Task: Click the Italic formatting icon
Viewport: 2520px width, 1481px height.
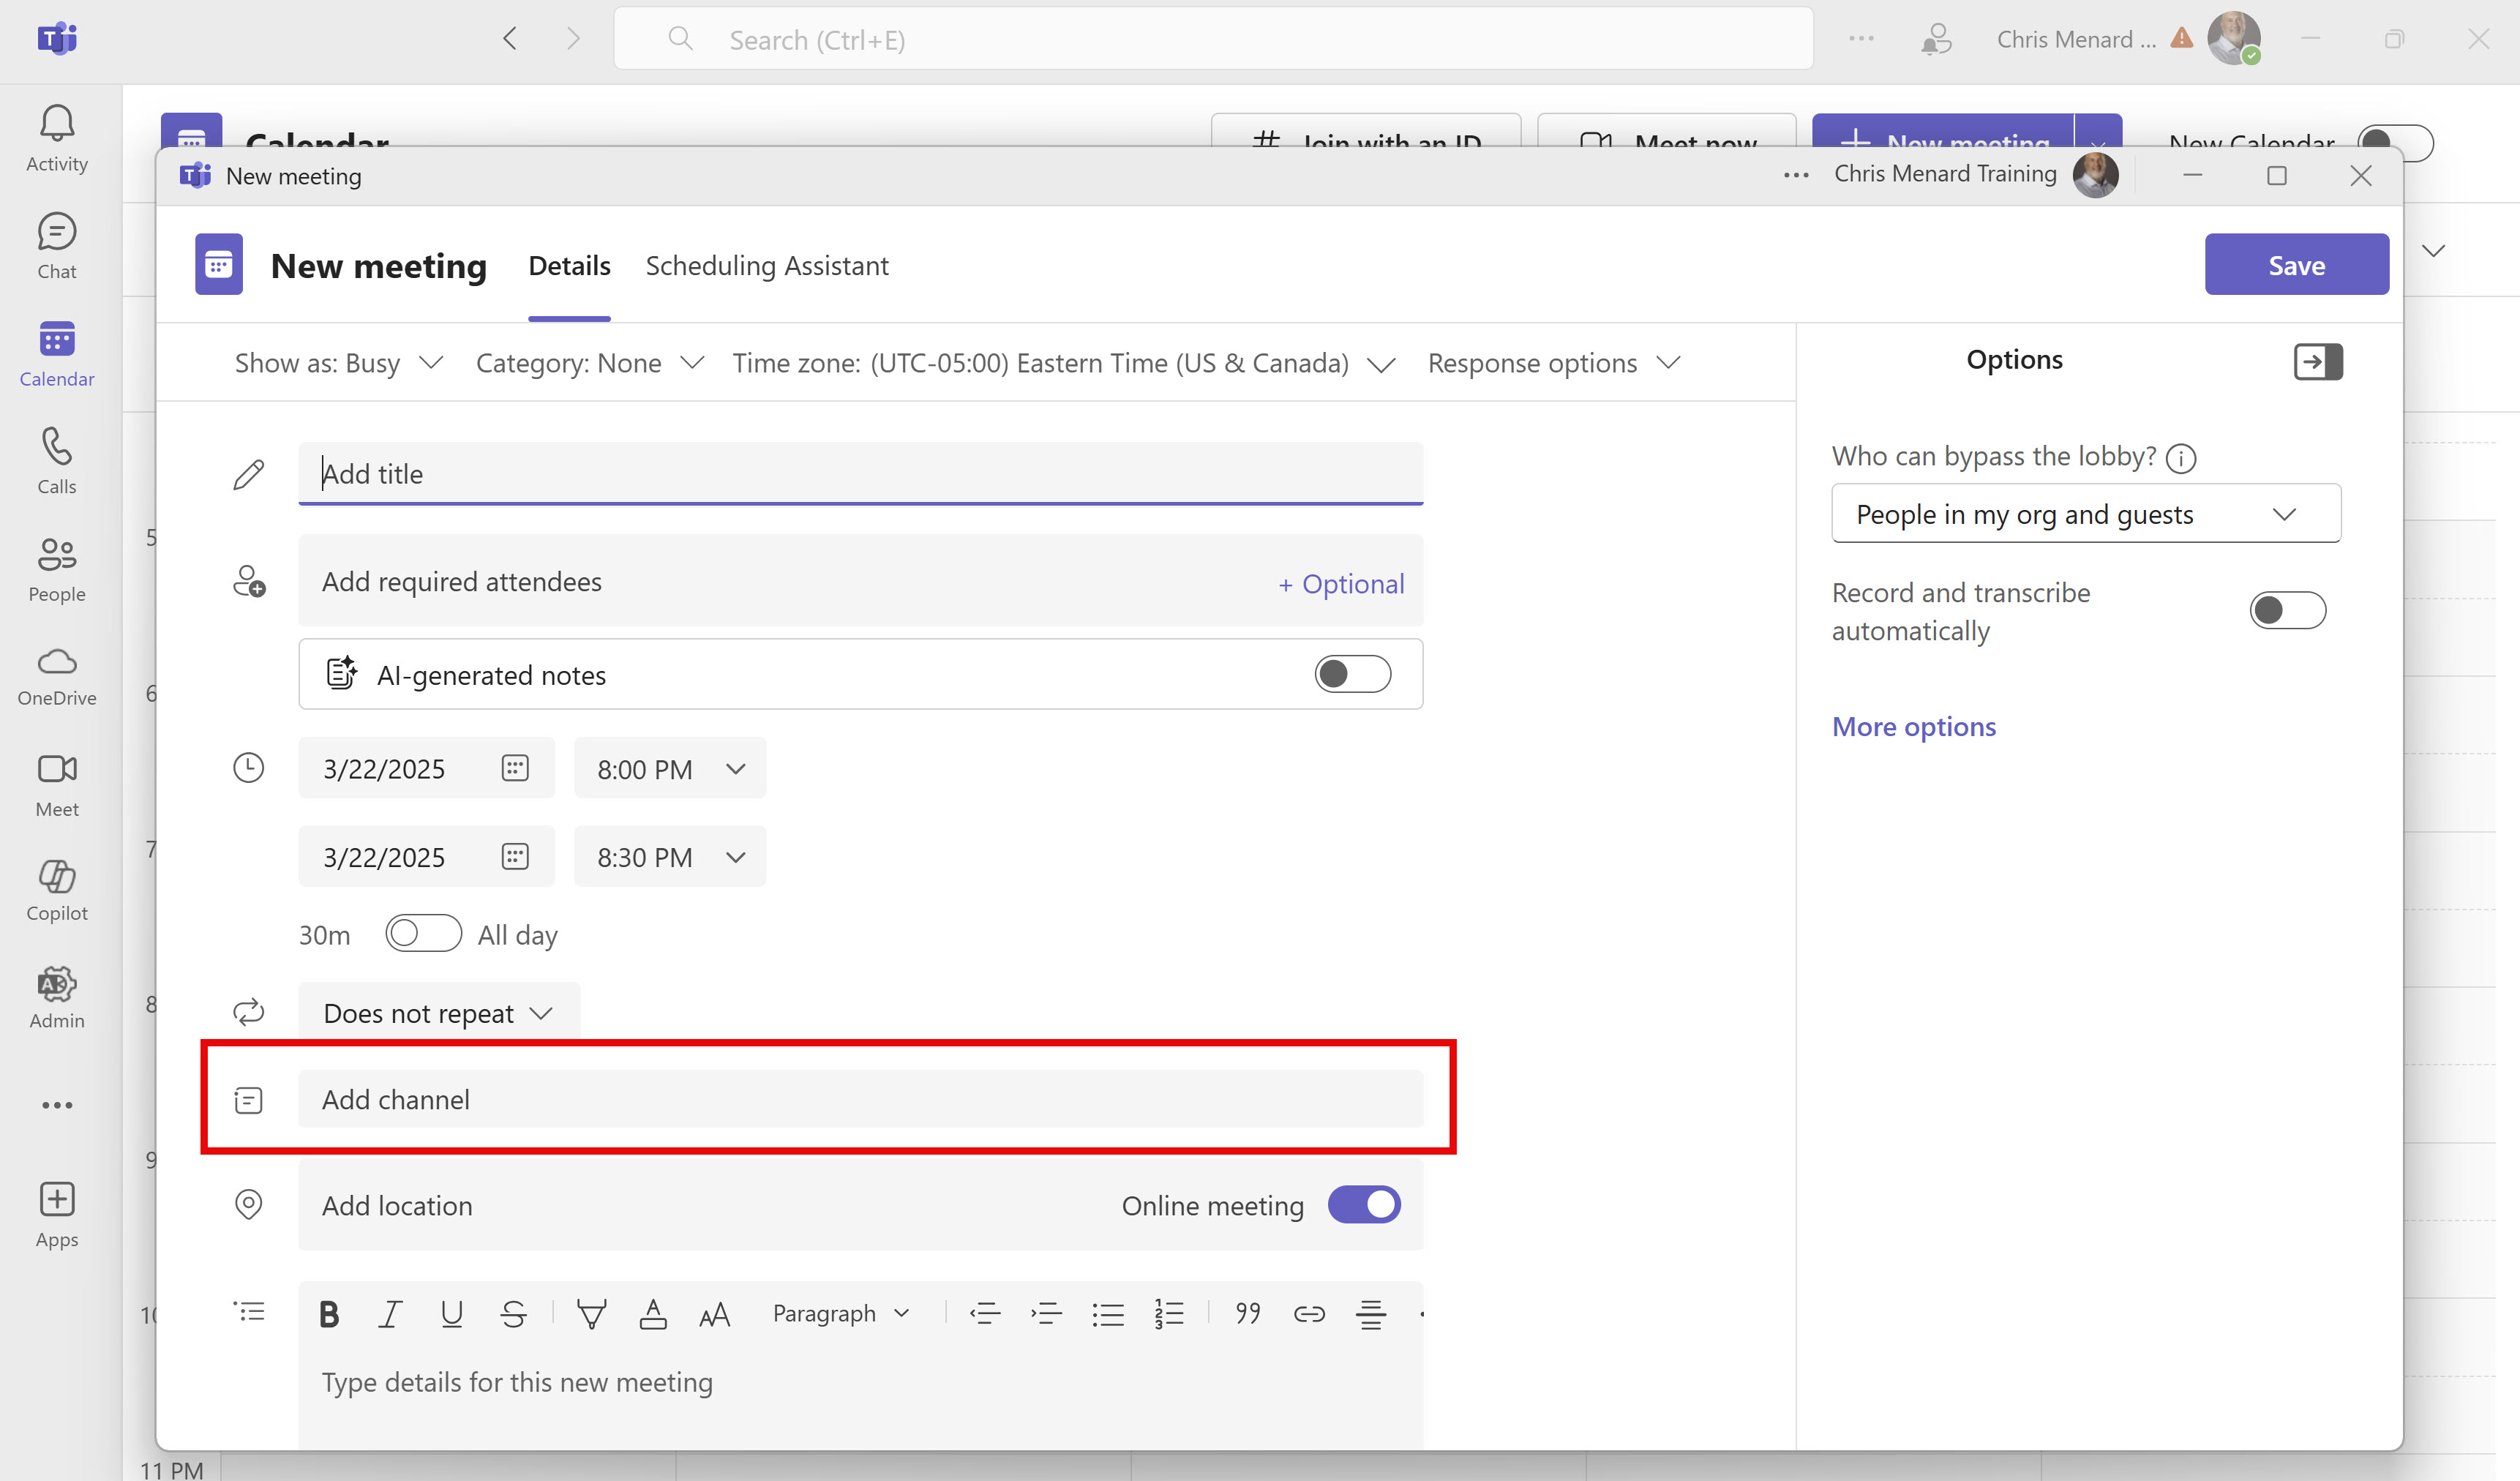Action: click(x=390, y=1313)
